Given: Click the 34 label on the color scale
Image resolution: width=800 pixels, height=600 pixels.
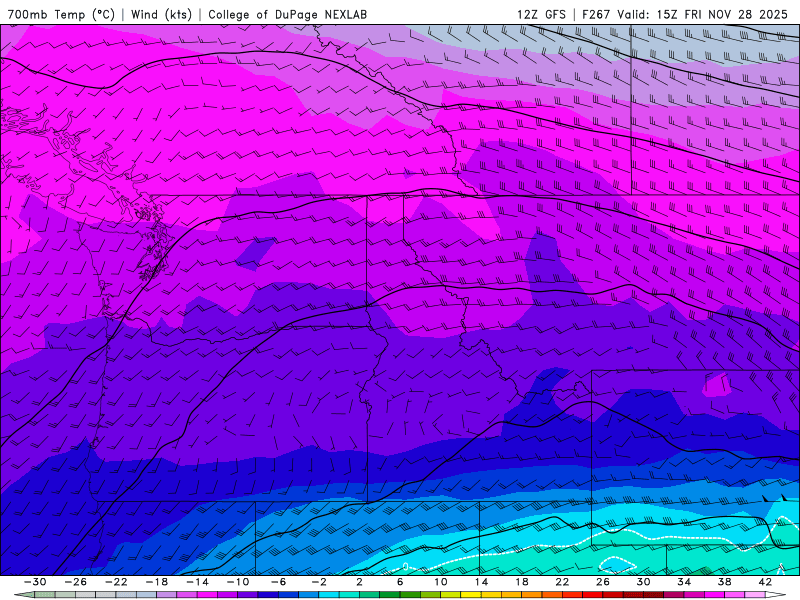Looking at the screenshot, I should [684, 582].
